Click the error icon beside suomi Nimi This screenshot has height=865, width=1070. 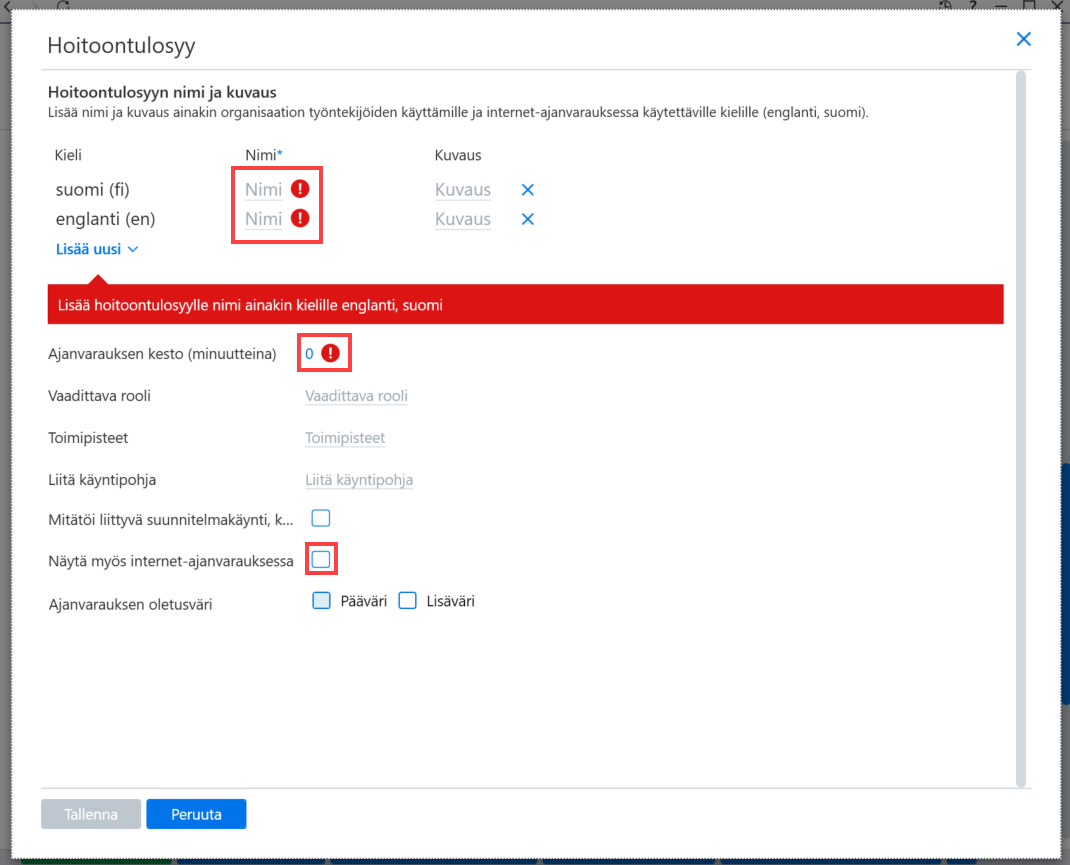tap(300, 189)
